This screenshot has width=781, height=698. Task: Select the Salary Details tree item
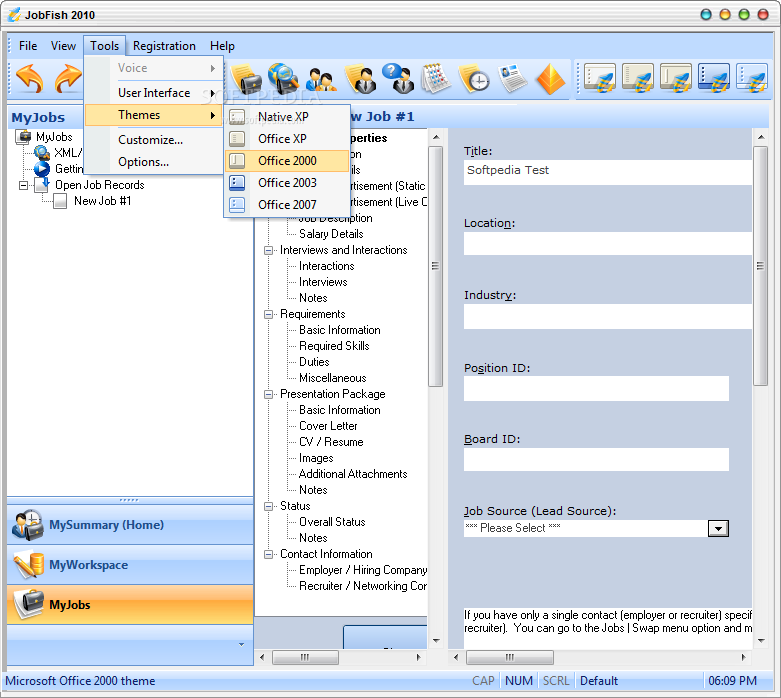click(331, 234)
